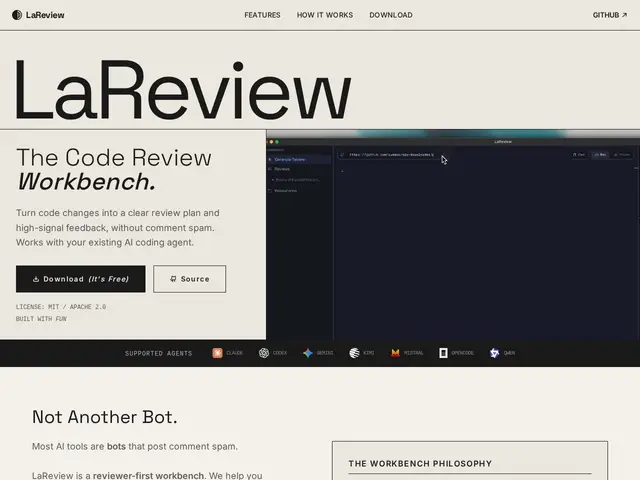Go to How It Works in the navigation
640x480 pixels.
tap(325, 15)
